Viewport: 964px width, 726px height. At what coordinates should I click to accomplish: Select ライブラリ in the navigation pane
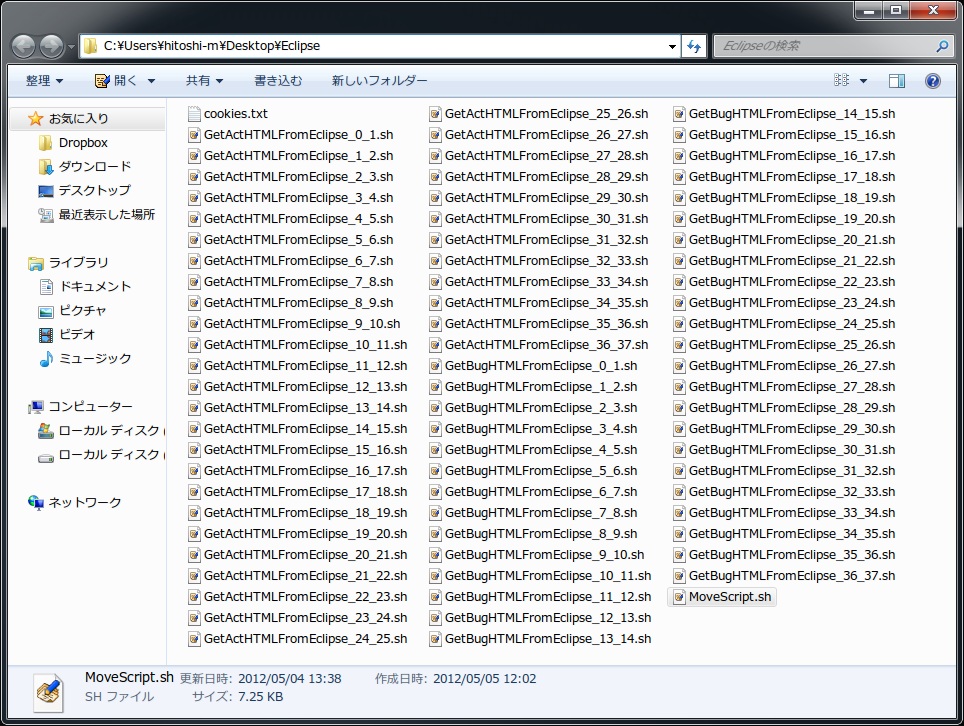79,263
